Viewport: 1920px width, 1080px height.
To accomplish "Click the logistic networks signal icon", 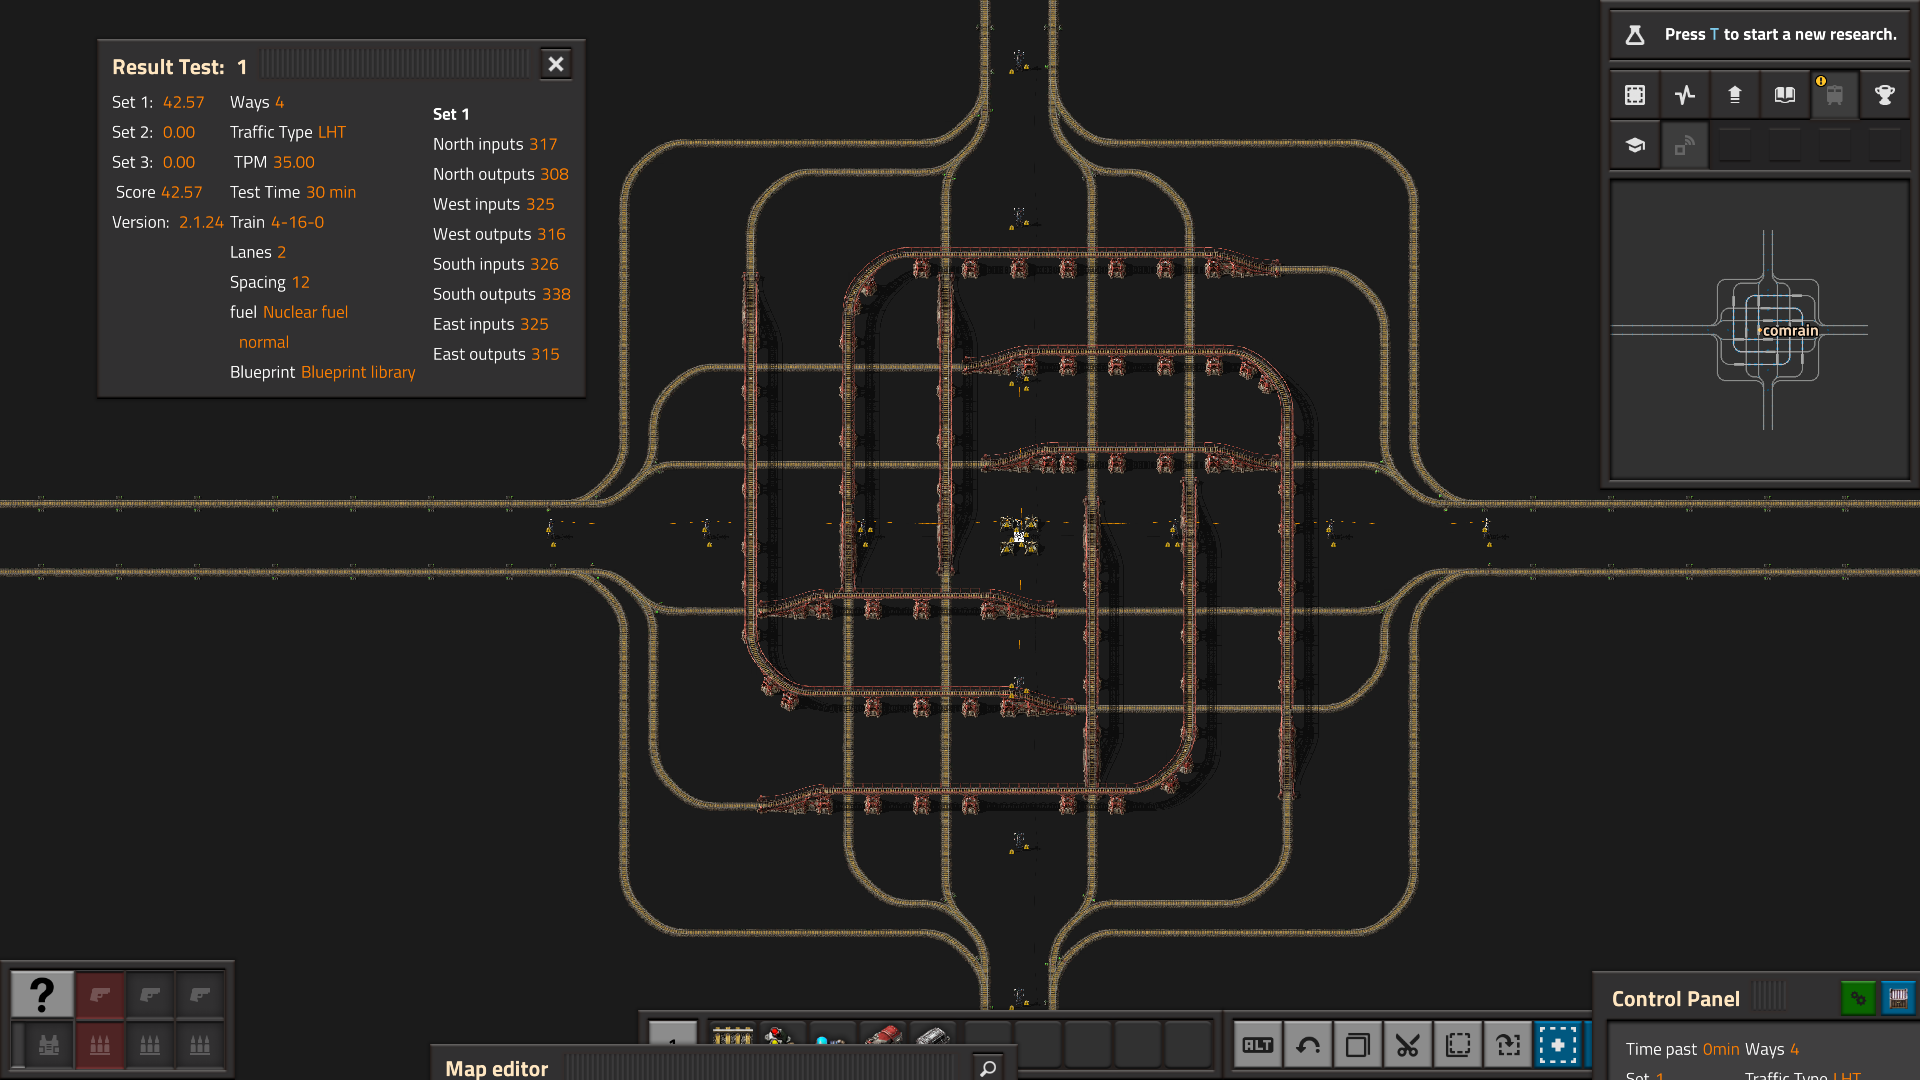I will (x=1685, y=145).
